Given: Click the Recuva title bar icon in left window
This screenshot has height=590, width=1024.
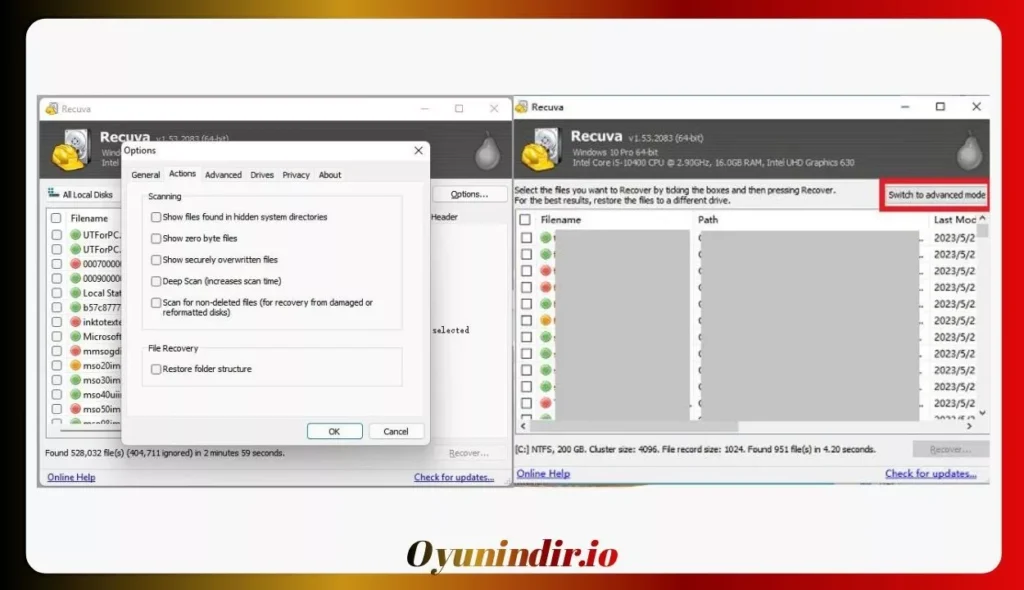Looking at the screenshot, I should 52,108.
